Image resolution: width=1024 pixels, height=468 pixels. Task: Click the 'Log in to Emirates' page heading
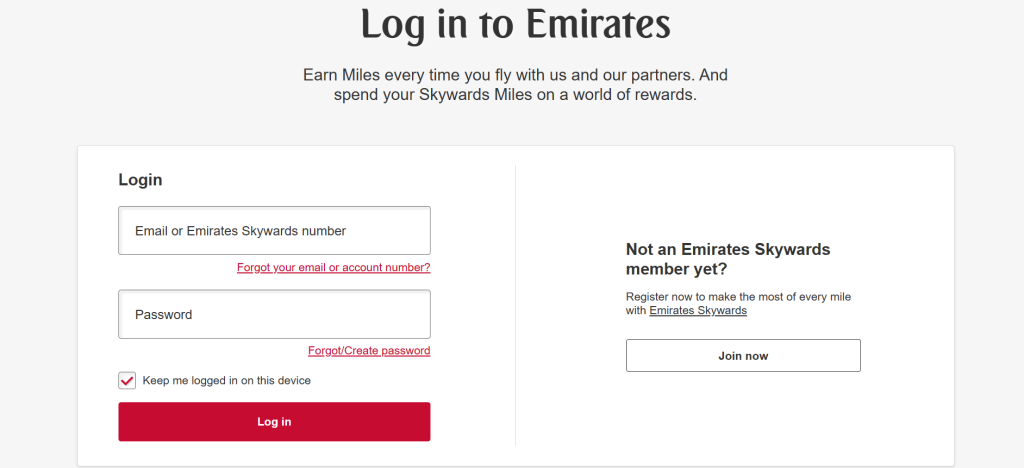[515, 24]
